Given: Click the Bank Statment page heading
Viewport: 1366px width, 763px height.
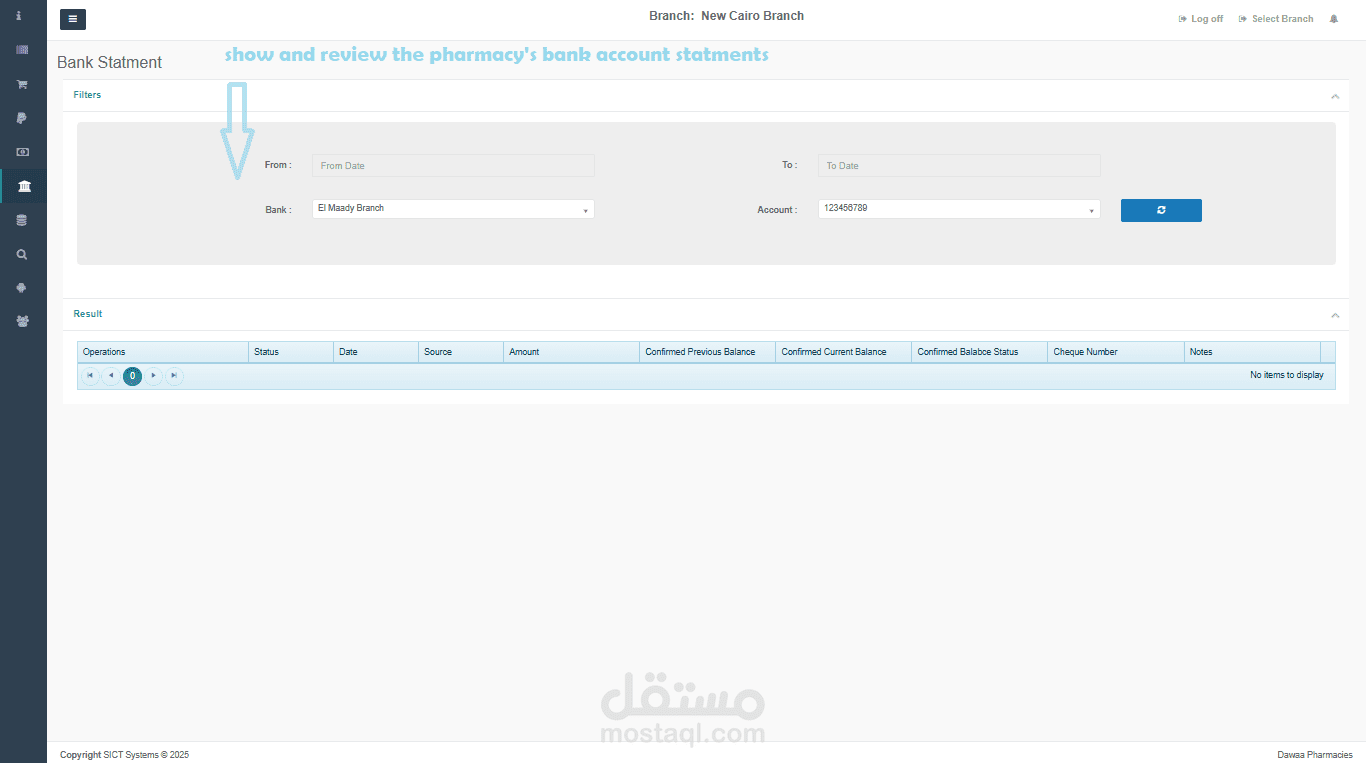Looking at the screenshot, I should pyautogui.click(x=109, y=62).
